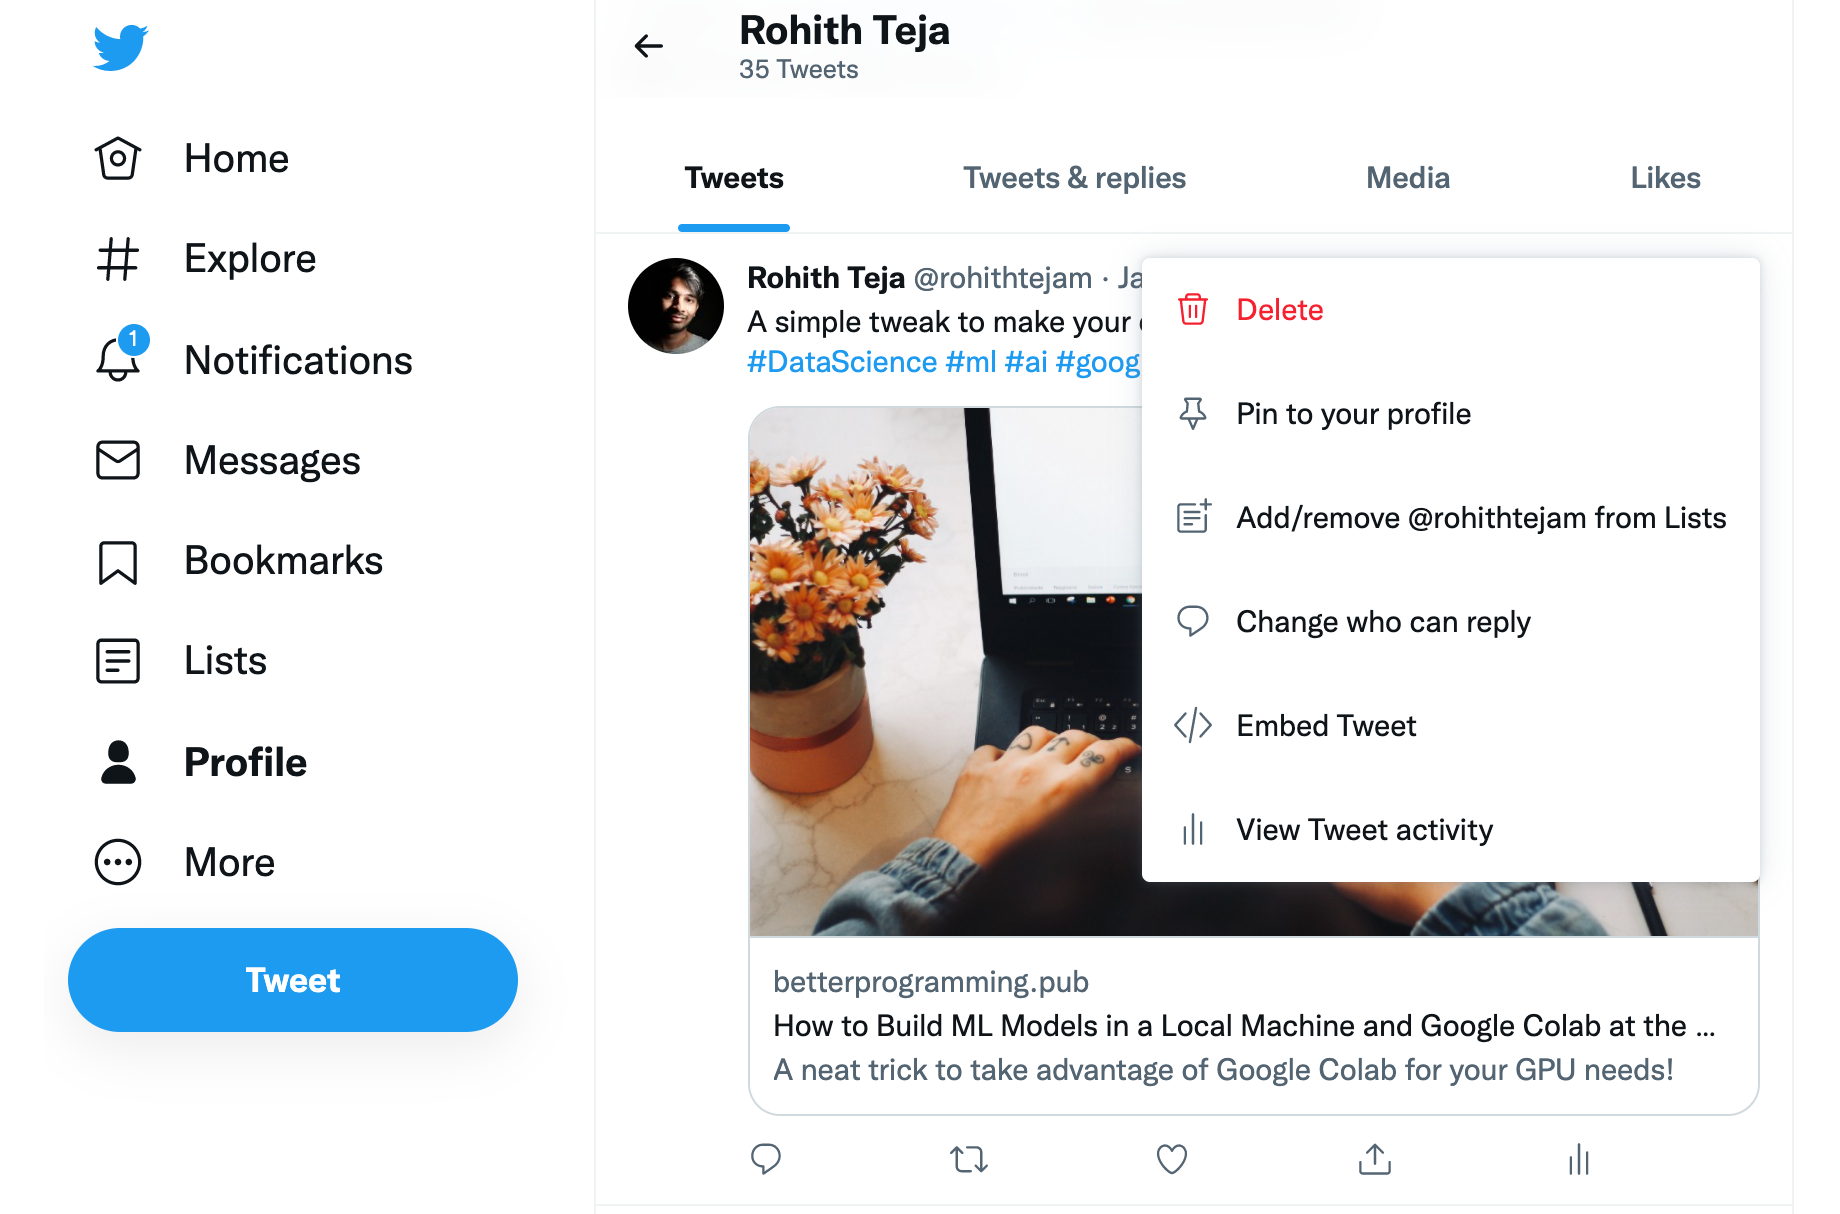Click the #DataScience hashtag link
The image size is (1840, 1214).
pos(842,362)
